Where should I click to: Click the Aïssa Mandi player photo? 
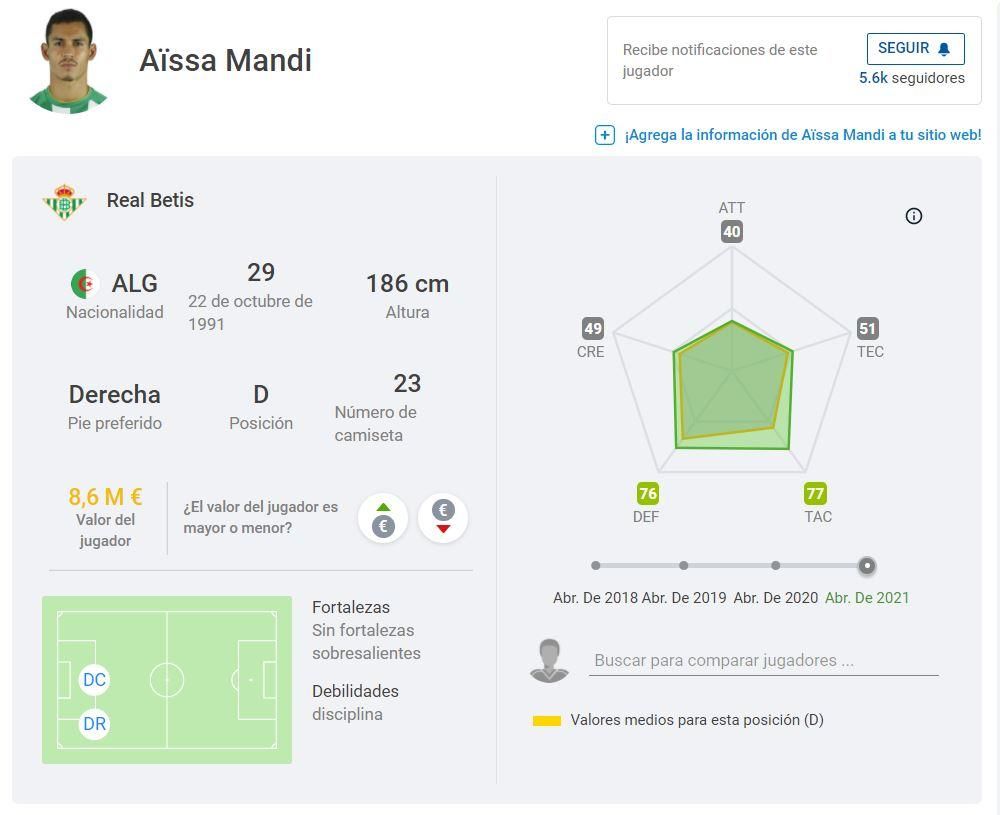point(68,62)
